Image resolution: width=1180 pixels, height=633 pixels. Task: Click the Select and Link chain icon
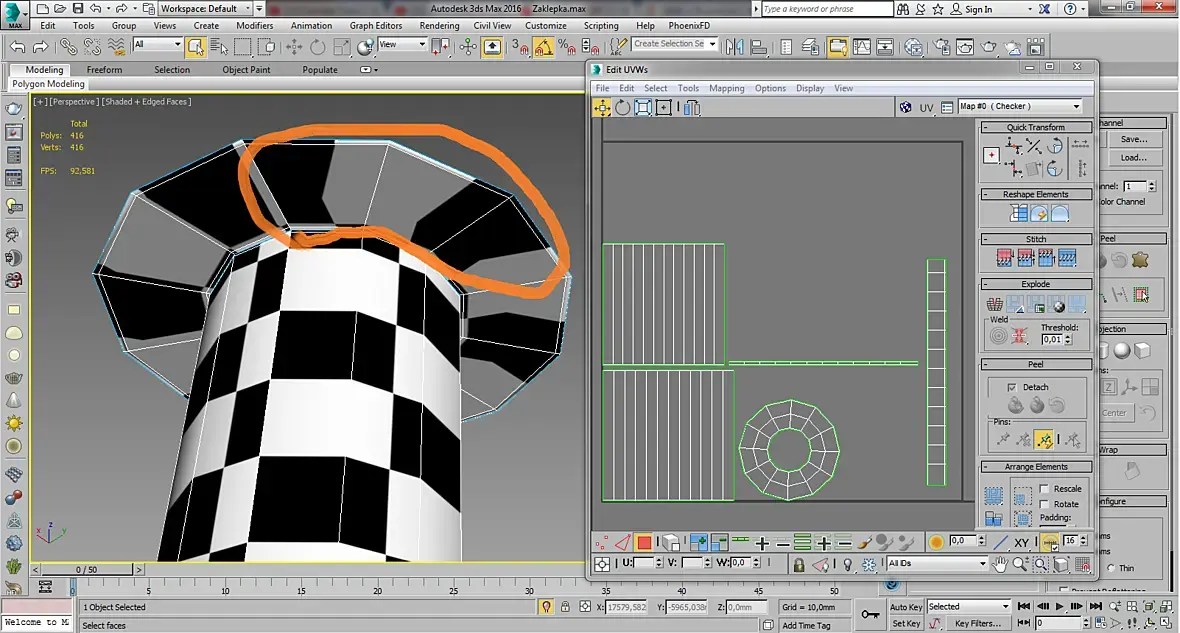point(68,47)
